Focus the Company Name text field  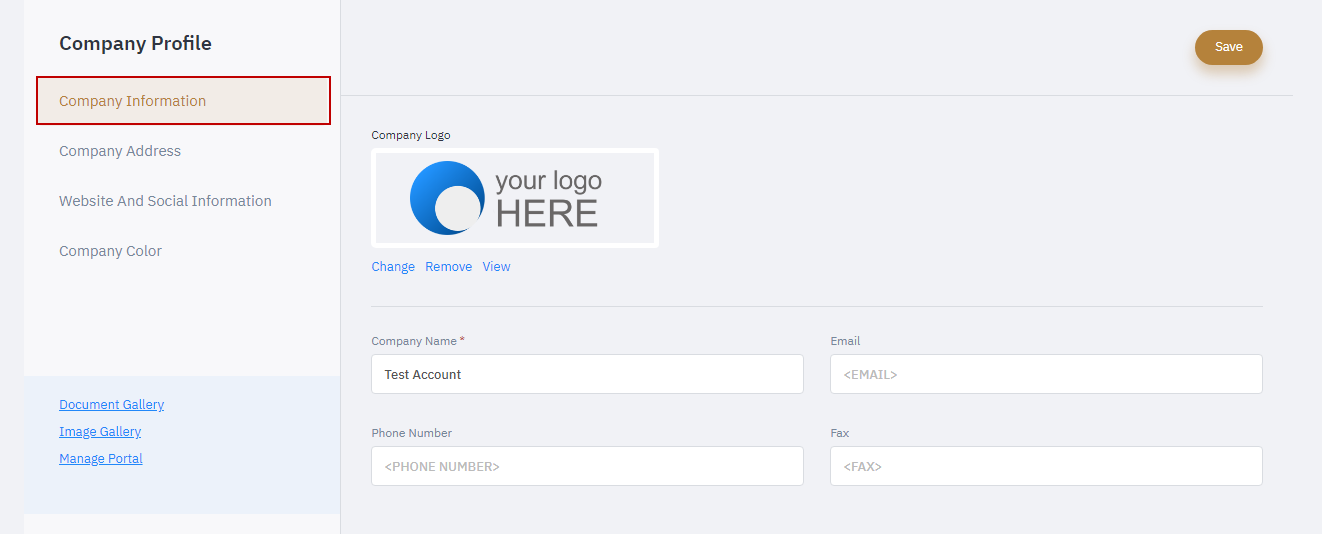coord(587,374)
